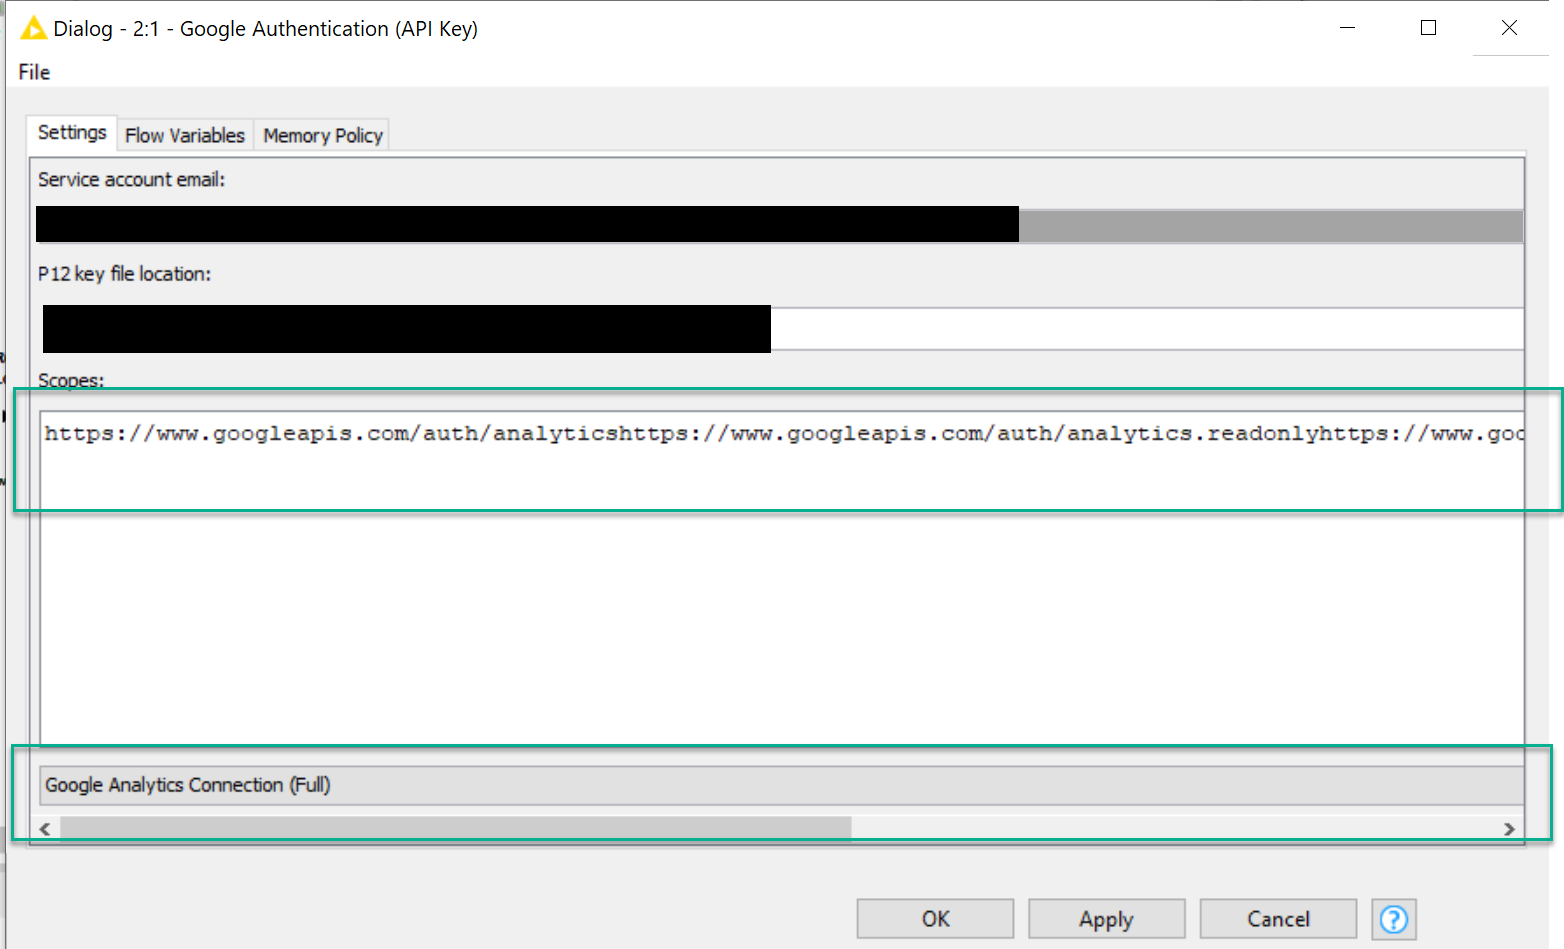Cancel the dialog

(x=1277, y=919)
